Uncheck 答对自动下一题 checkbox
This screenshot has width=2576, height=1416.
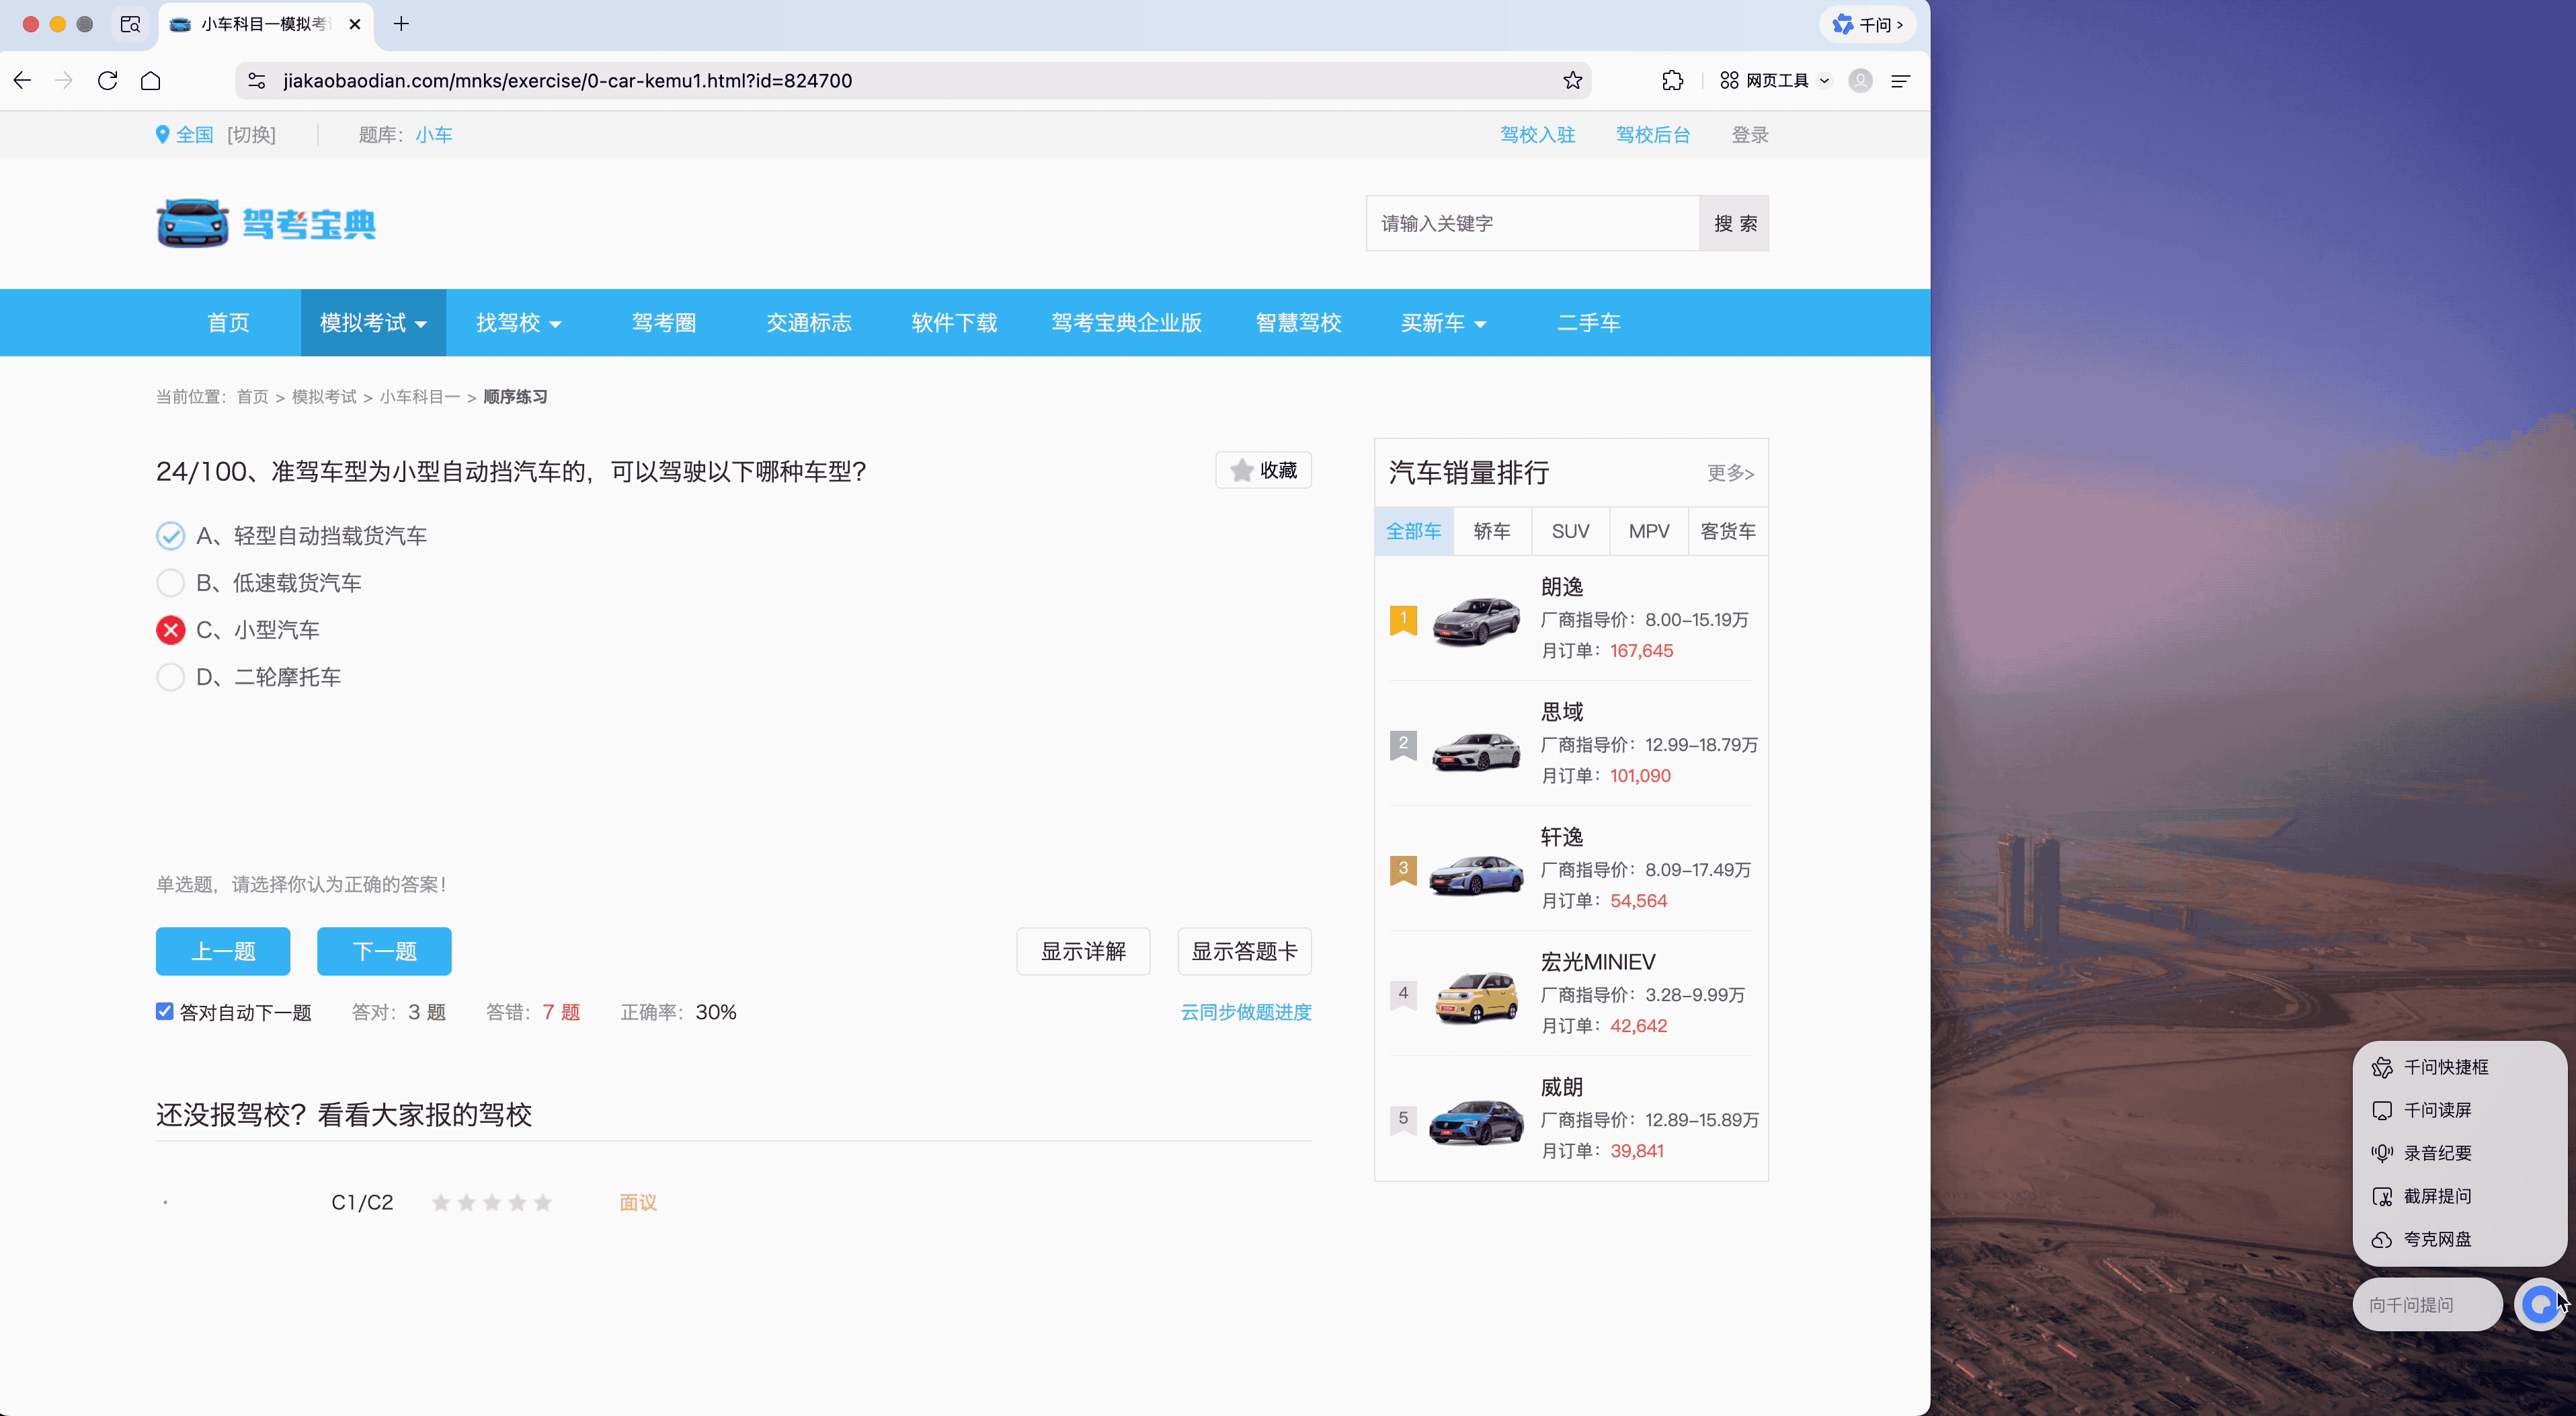165,1011
